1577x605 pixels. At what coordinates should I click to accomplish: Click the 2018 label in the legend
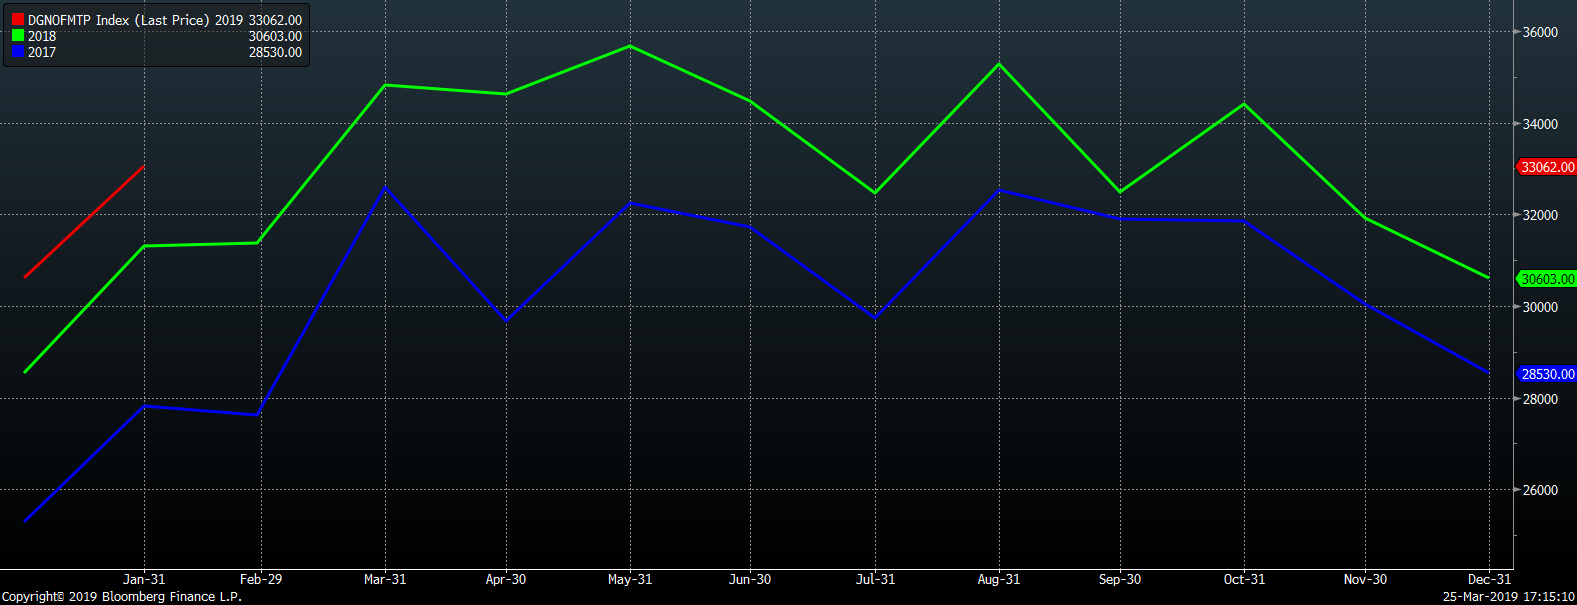pyautogui.click(x=42, y=36)
